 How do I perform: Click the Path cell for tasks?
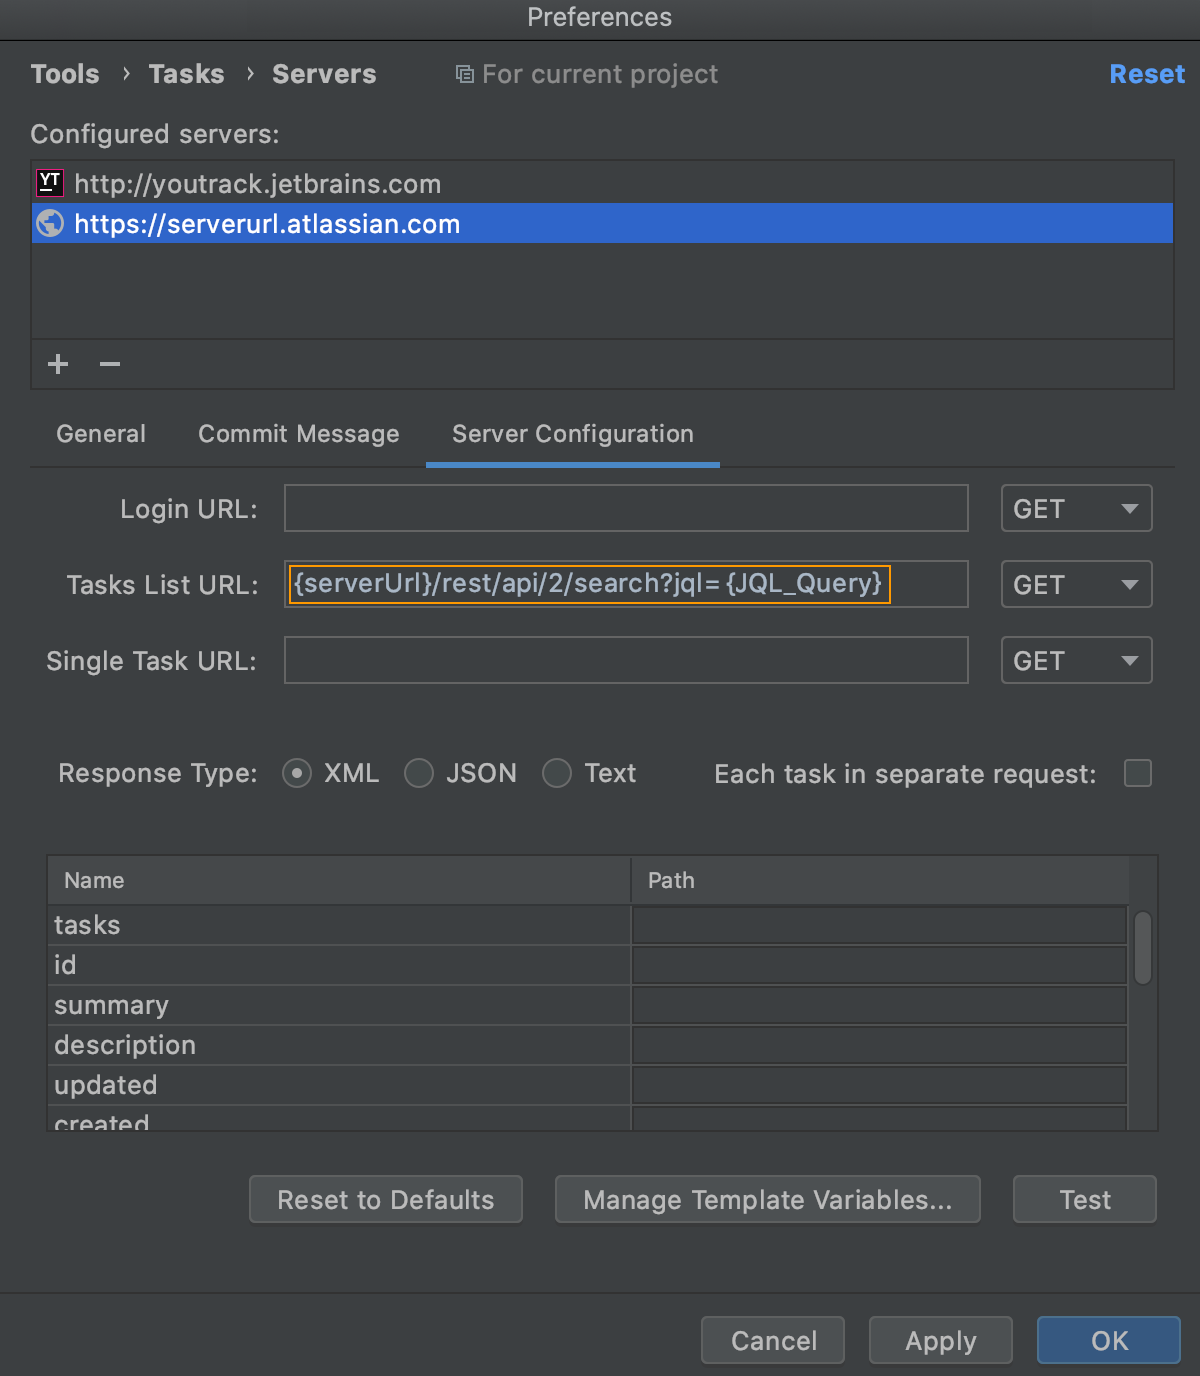[x=880, y=925]
